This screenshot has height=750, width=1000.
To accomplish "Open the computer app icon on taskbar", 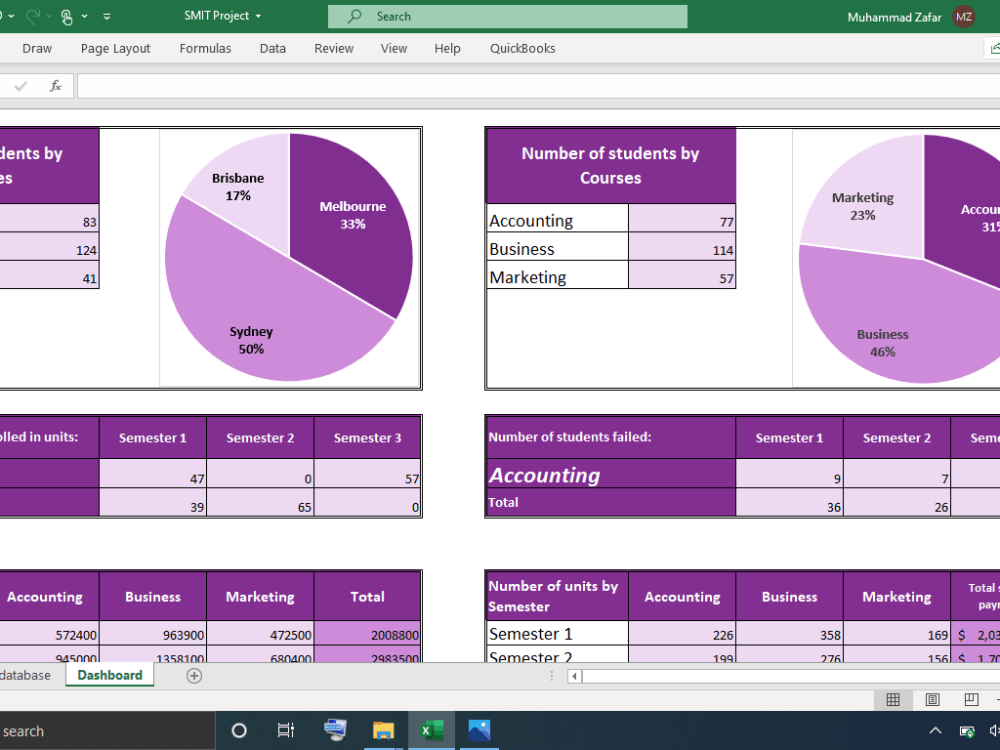I will [x=335, y=730].
